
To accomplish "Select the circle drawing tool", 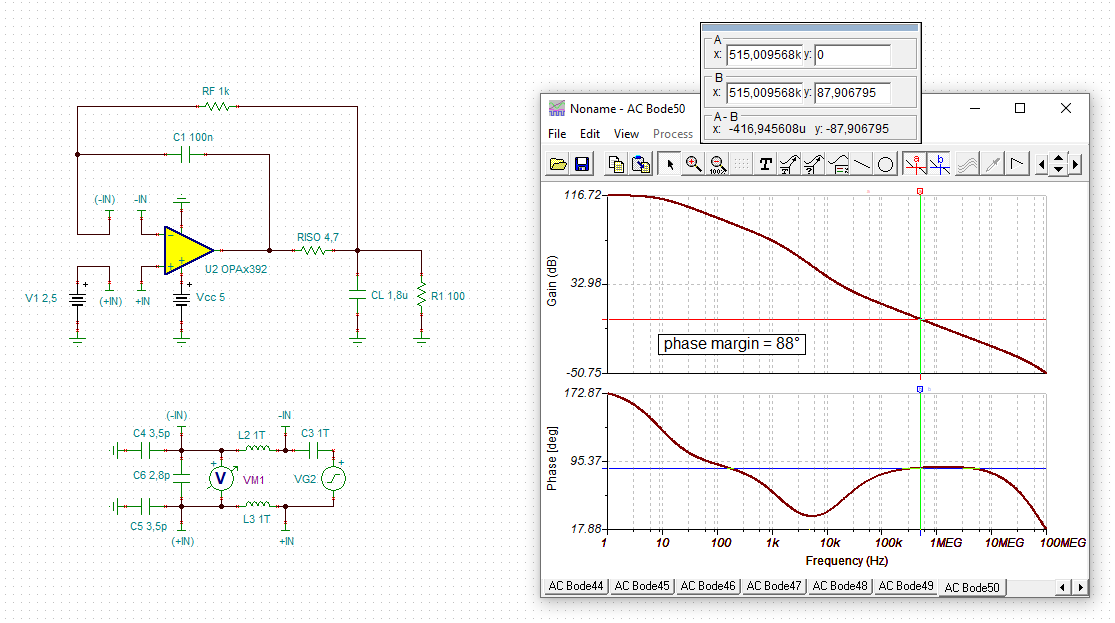I will pos(885,165).
